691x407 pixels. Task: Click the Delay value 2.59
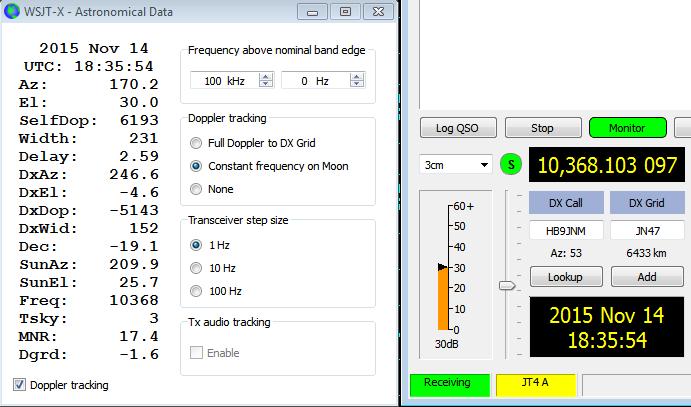(139, 156)
